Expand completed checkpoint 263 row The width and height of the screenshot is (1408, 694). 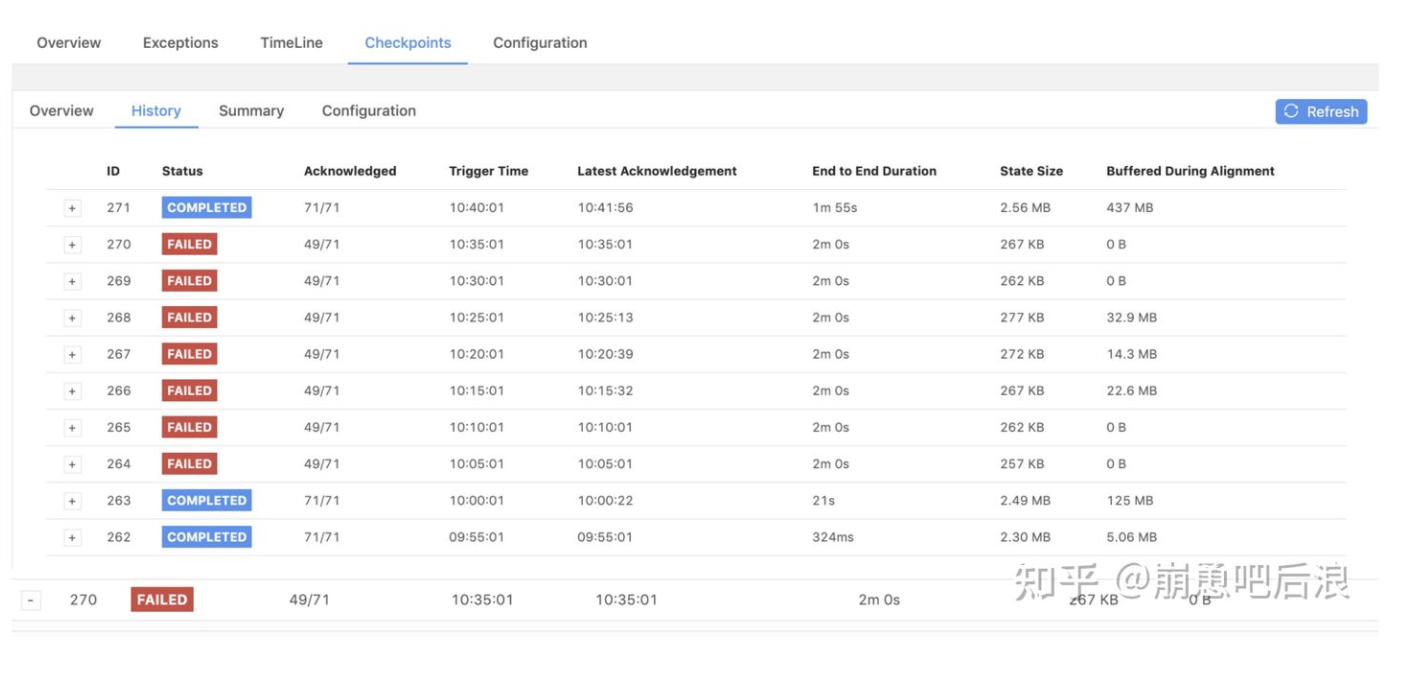tap(72, 501)
